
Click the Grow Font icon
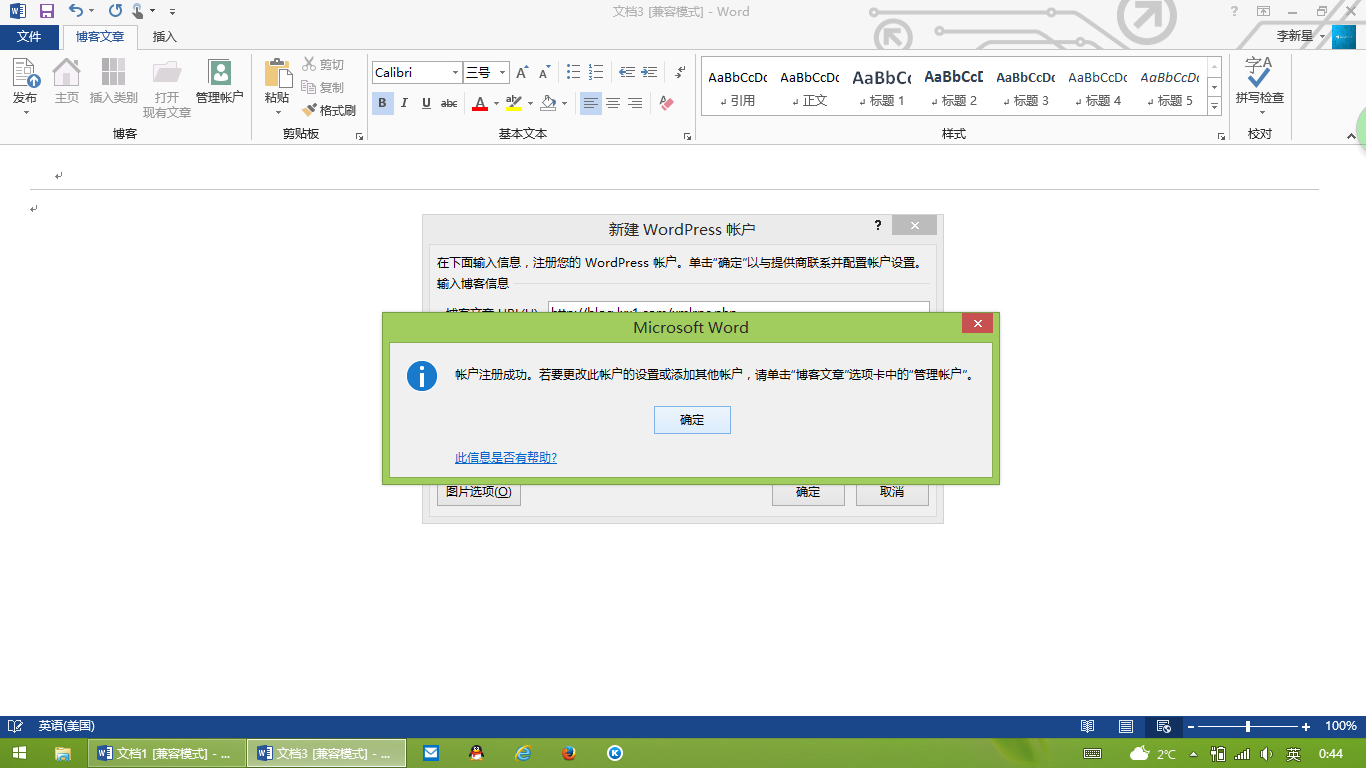[522, 73]
